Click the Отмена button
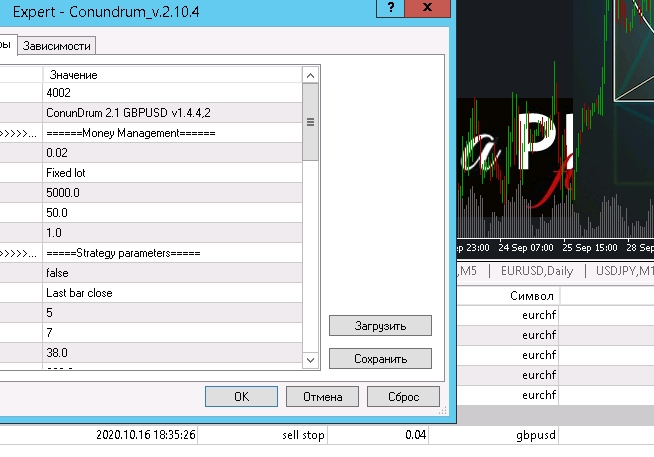The height and width of the screenshot is (457, 654). pos(322,397)
